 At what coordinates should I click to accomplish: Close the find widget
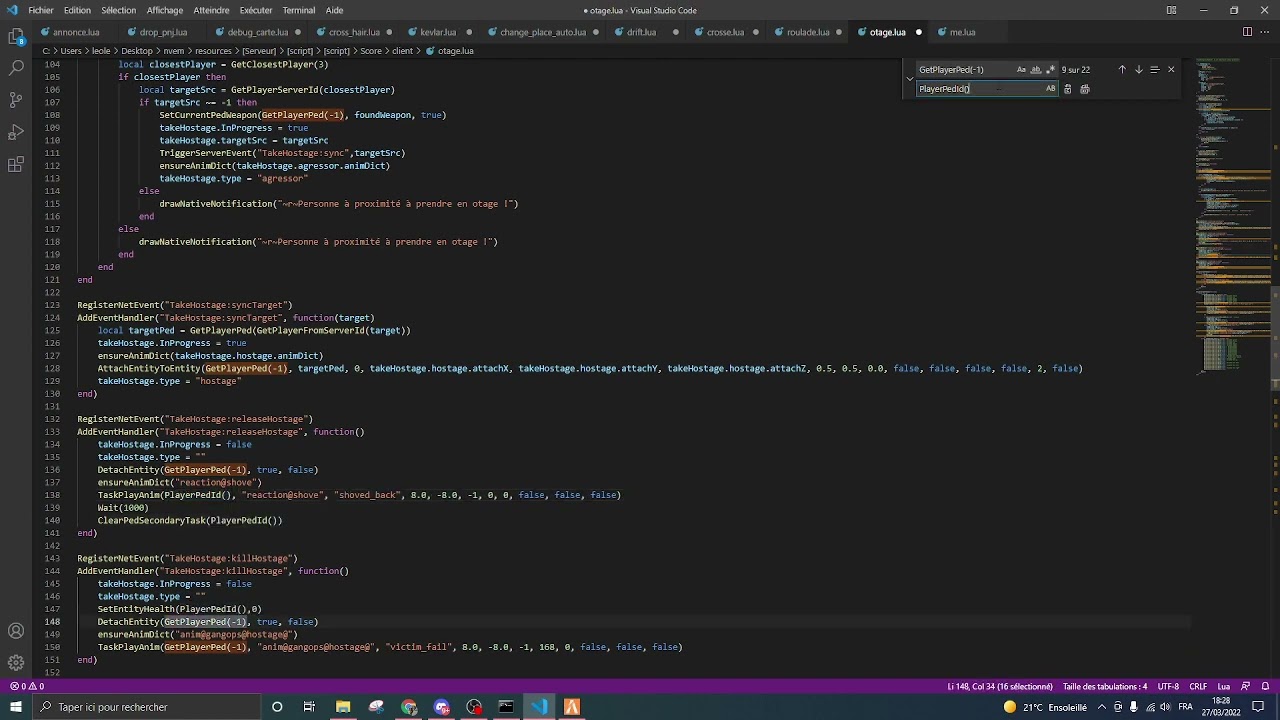click(x=1171, y=70)
